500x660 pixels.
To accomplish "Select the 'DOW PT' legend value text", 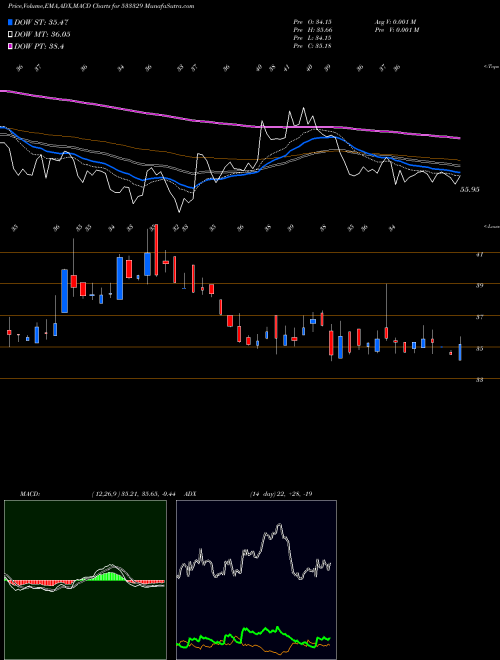I will click(x=39, y=46).
